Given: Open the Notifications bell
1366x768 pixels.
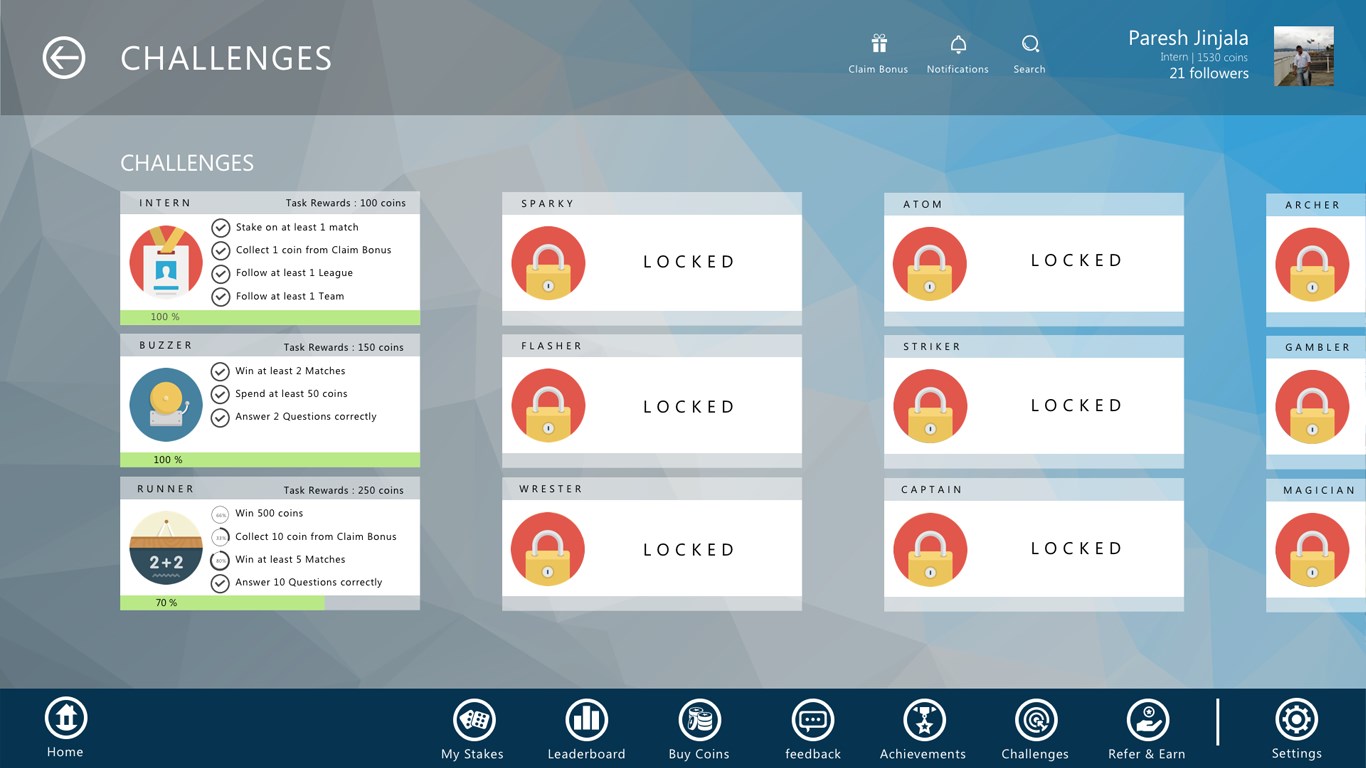Looking at the screenshot, I should tap(958, 44).
